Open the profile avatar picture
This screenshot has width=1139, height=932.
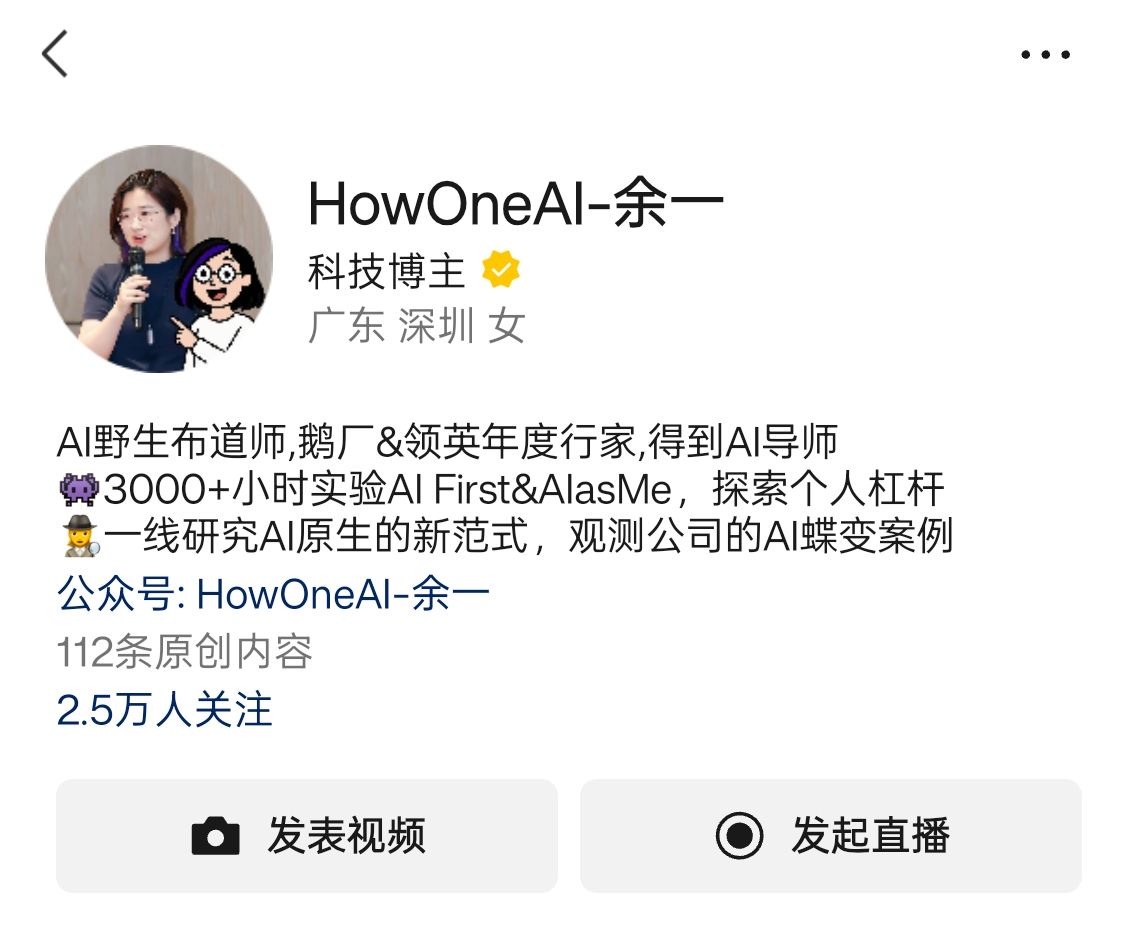point(159,259)
